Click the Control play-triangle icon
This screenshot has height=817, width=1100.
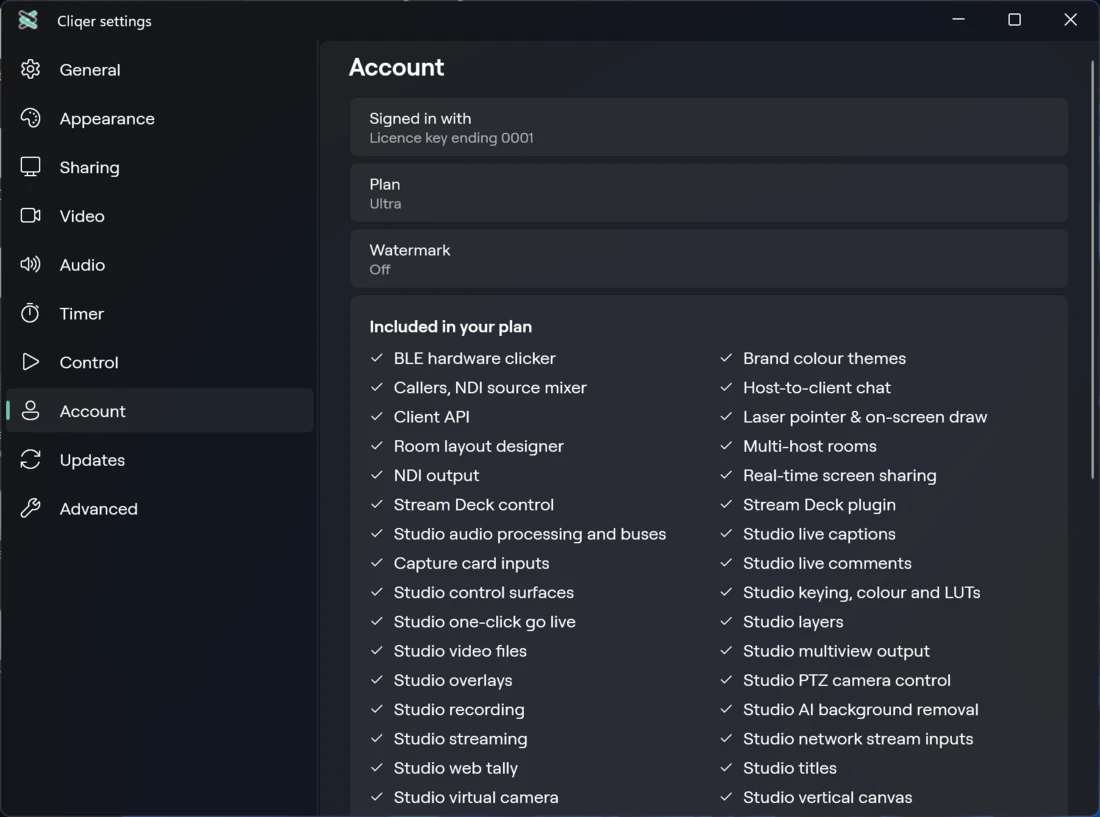(x=30, y=362)
